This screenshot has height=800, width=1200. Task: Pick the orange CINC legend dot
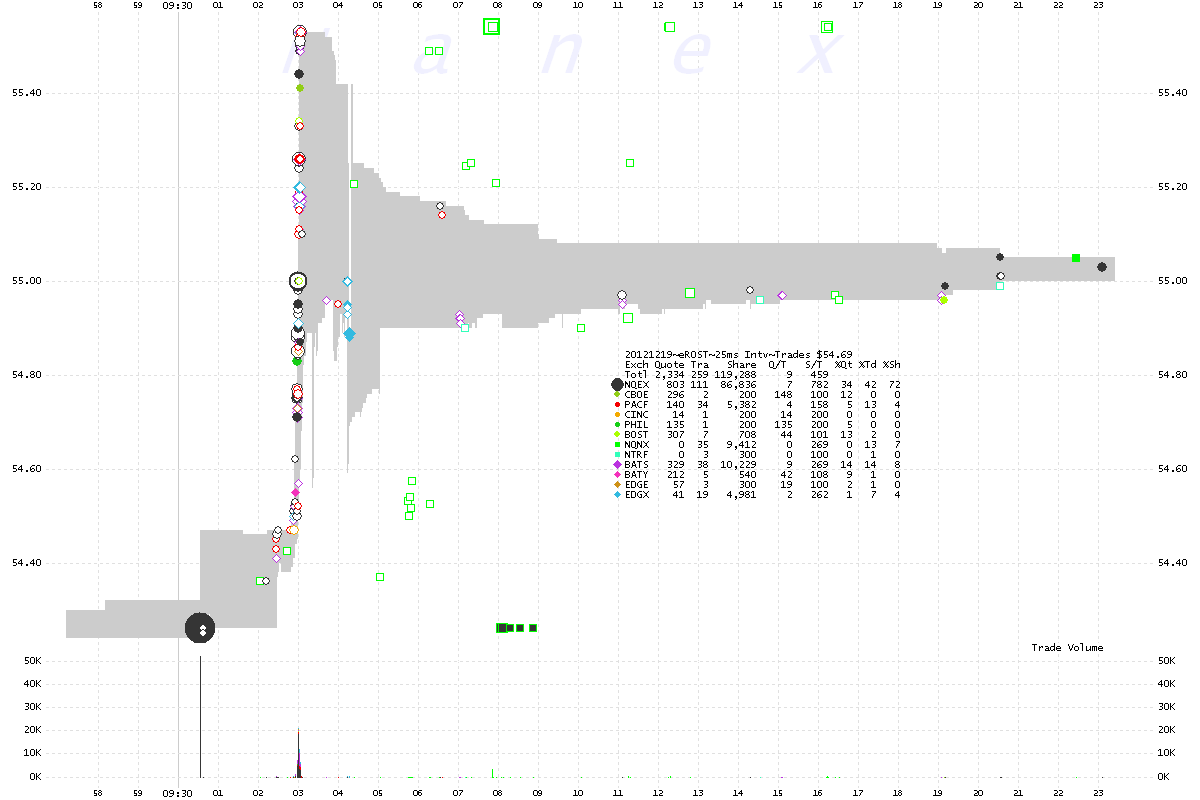coord(617,412)
